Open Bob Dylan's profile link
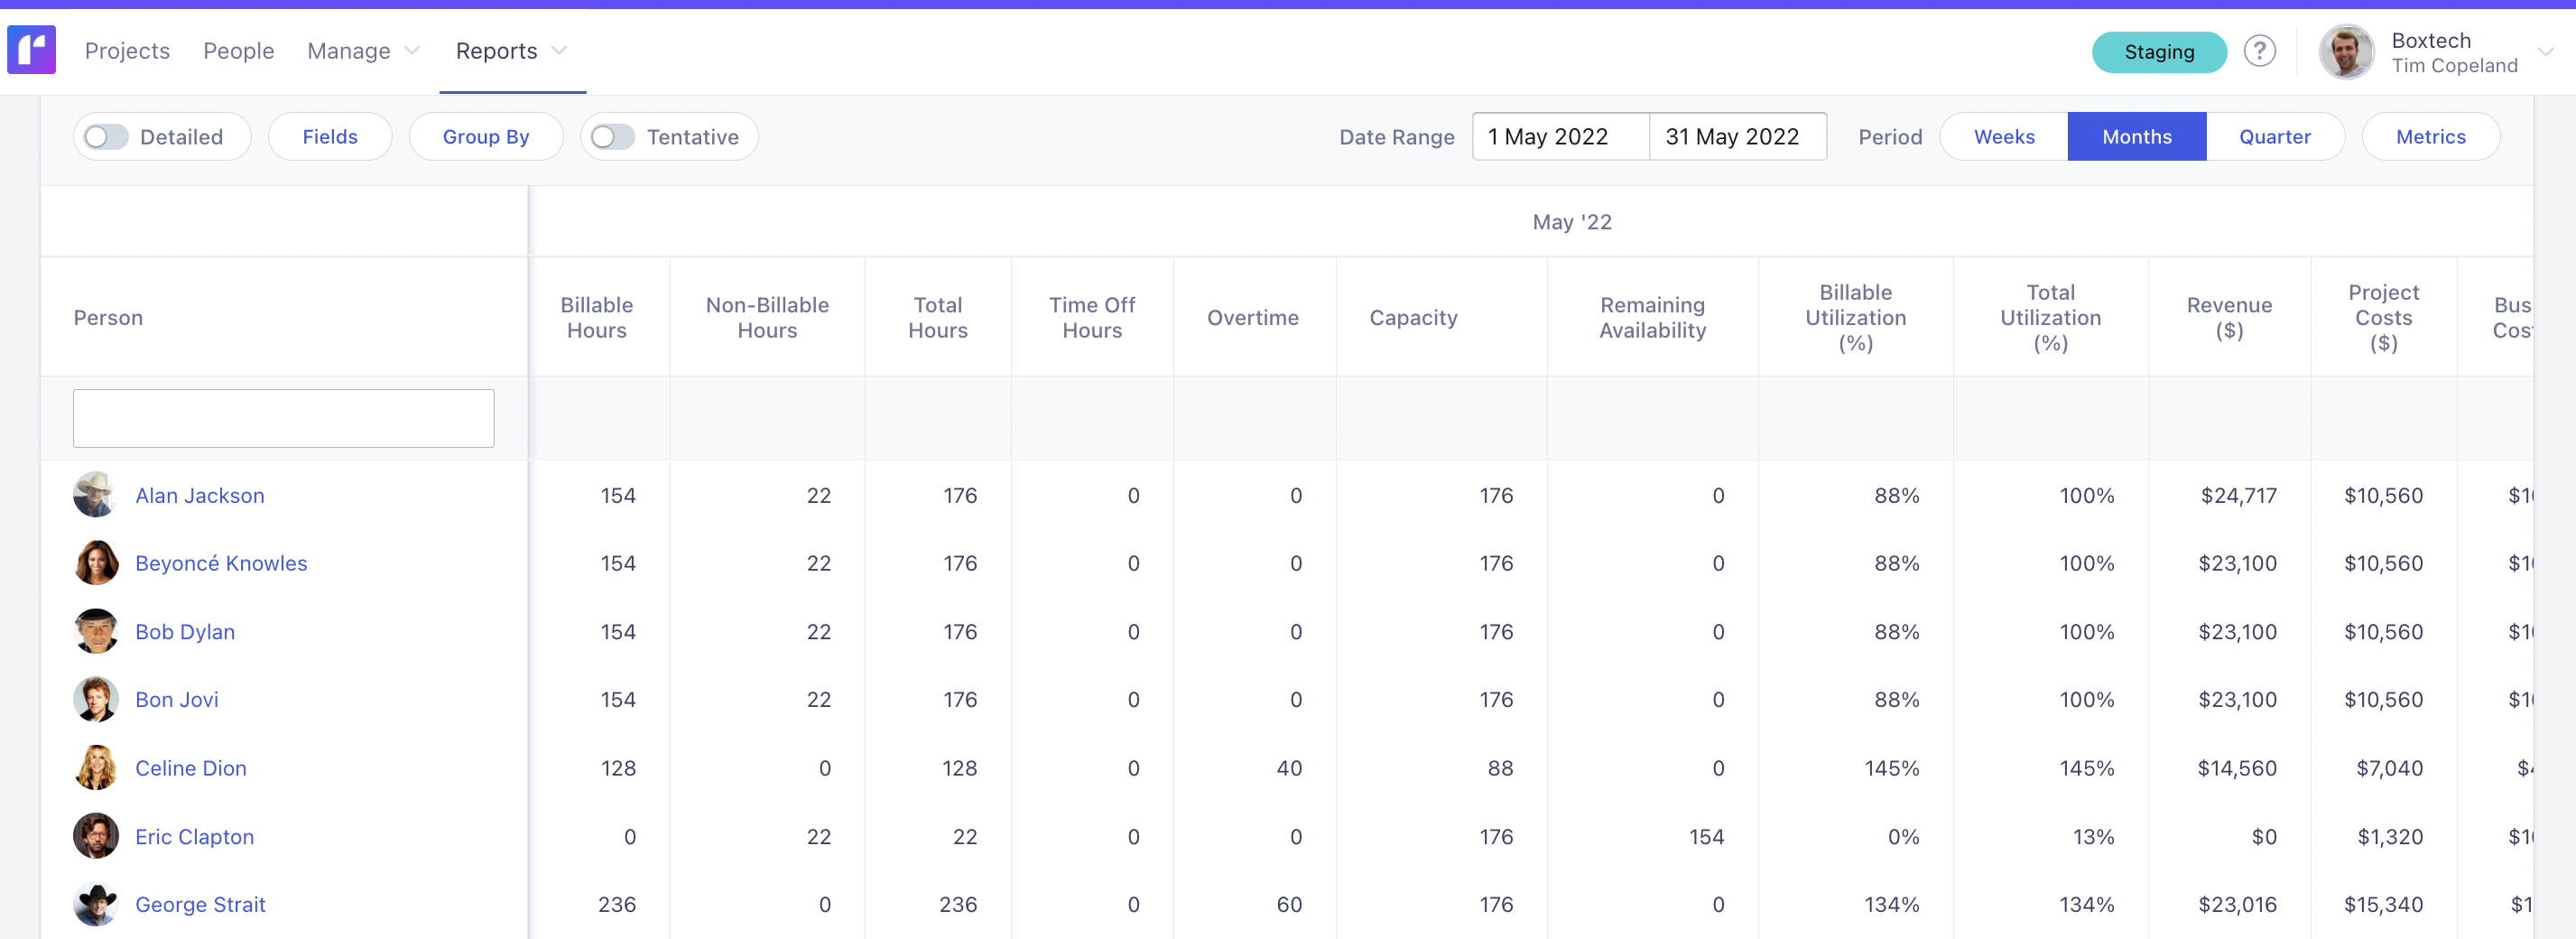 185,631
